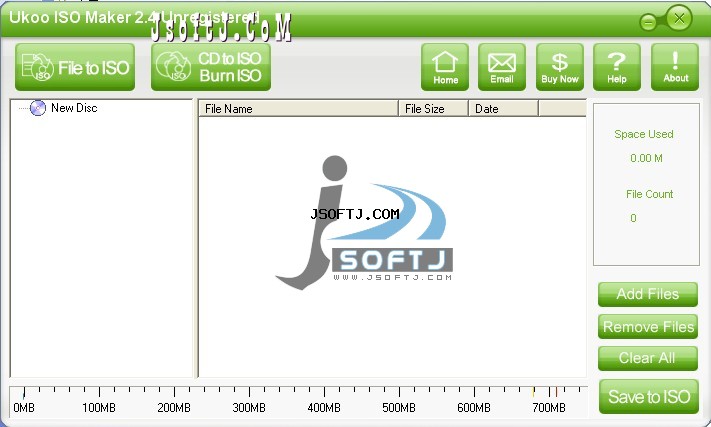
Task: Click the File Count label
Action: pyautogui.click(x=649, y=194)
